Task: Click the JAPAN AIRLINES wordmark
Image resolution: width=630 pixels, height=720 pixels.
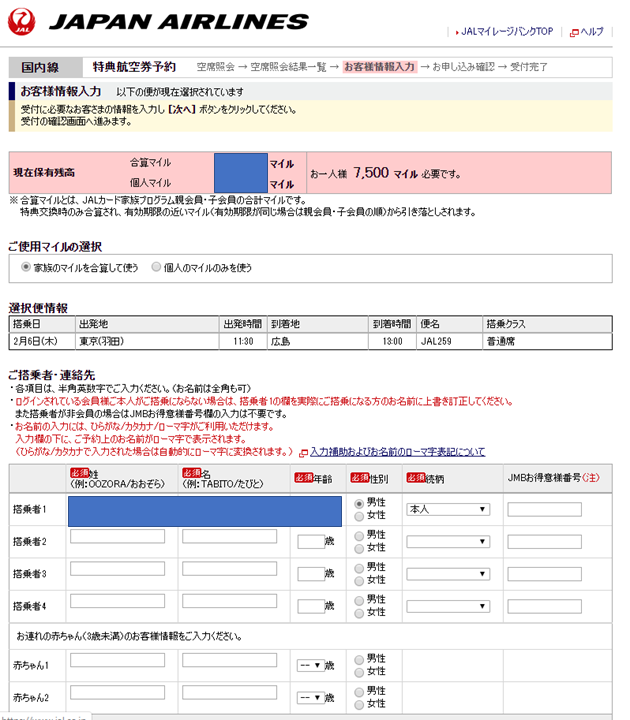Action: [179, 22]
